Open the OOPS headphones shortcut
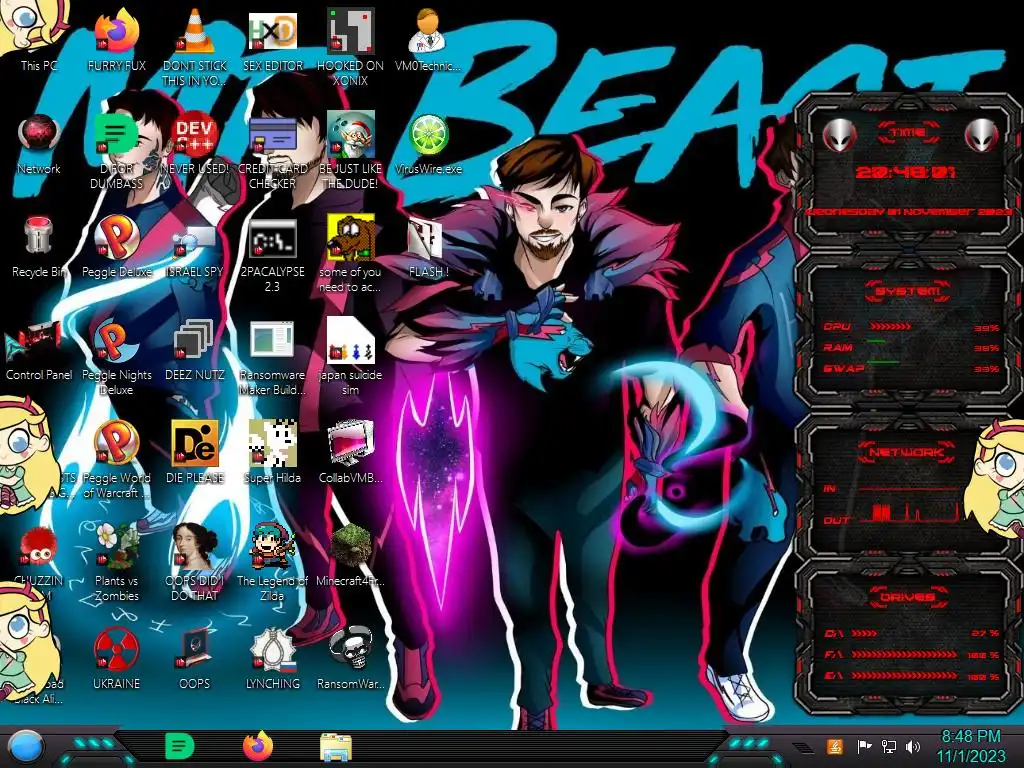The height and width of the screenshot is (768, 1024). (195, 658)
